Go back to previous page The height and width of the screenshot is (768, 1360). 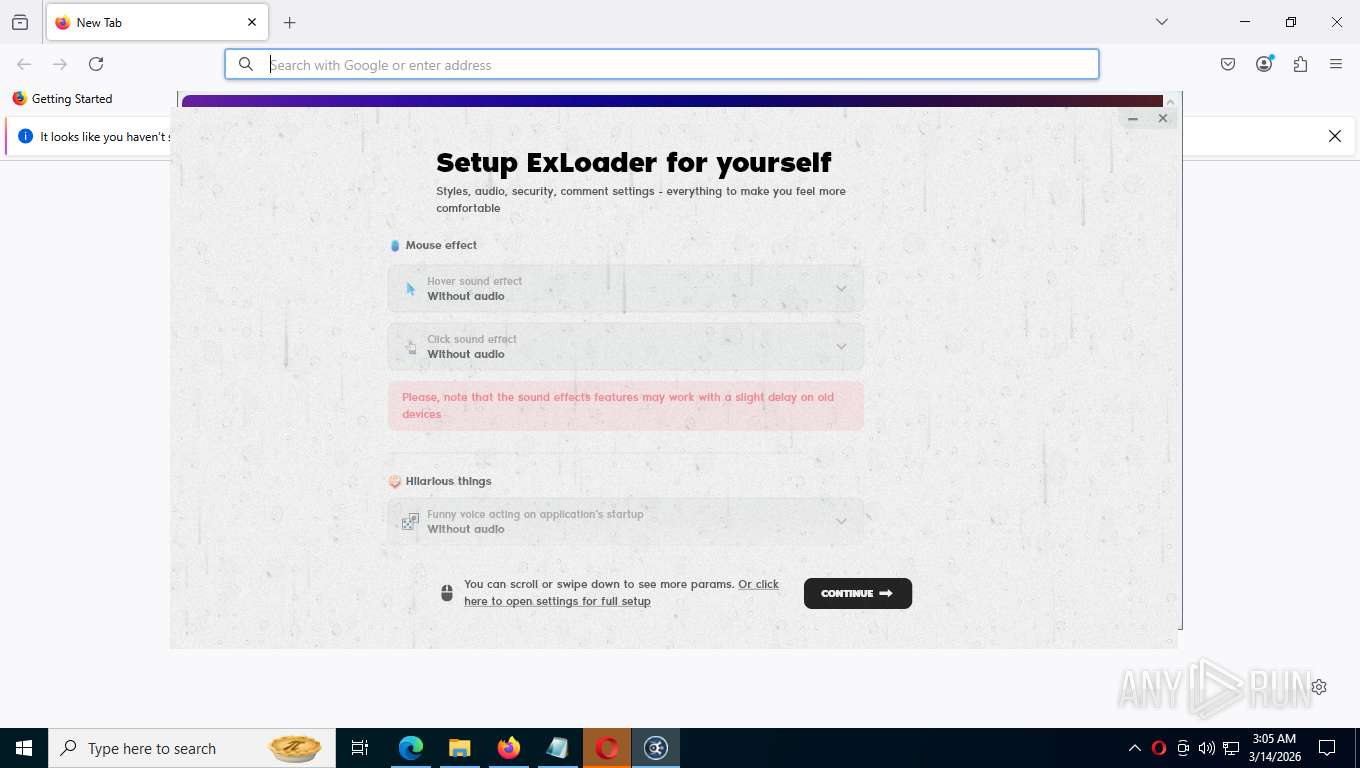(x=24, y=64)
